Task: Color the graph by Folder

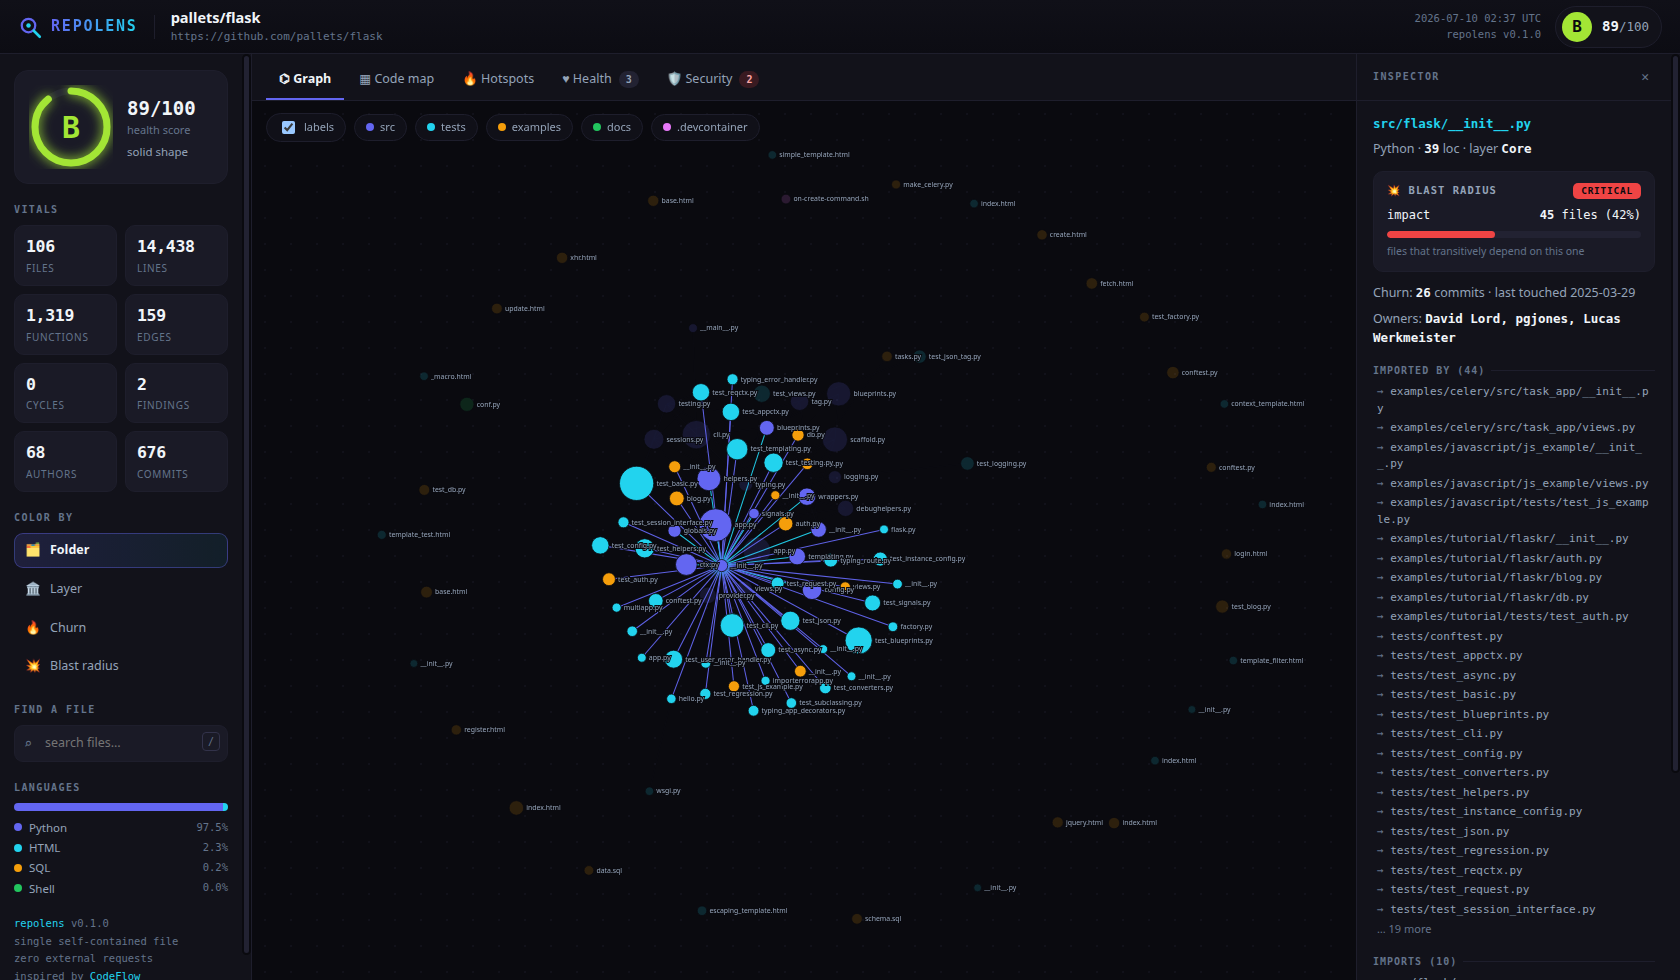Action: pyautogui.click(x=121, y=550)
